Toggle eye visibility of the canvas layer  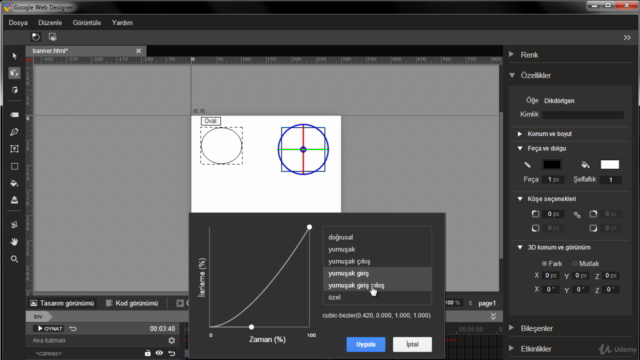tap(159, 353)
